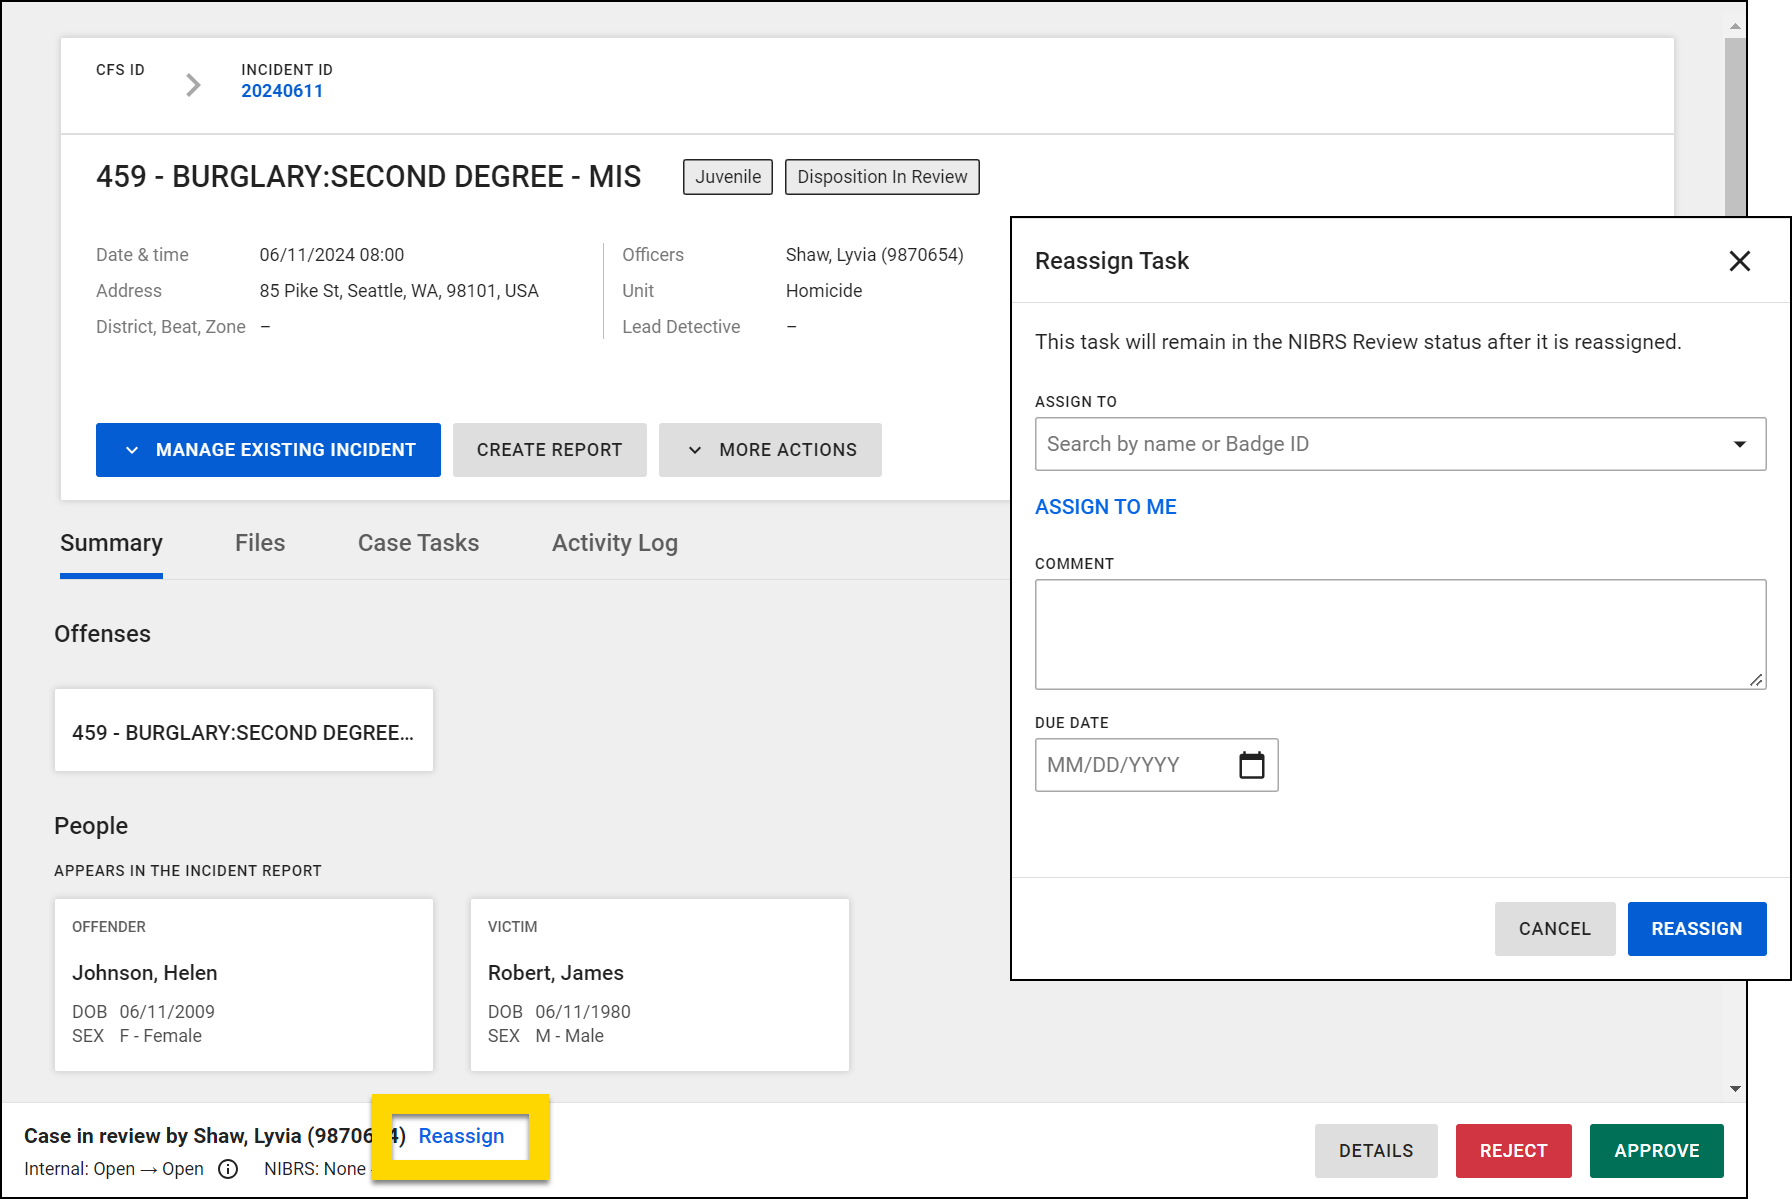Open the due date calendar picker
This screenshot has width=1792, height=1199.
[x=1251, y=764]
